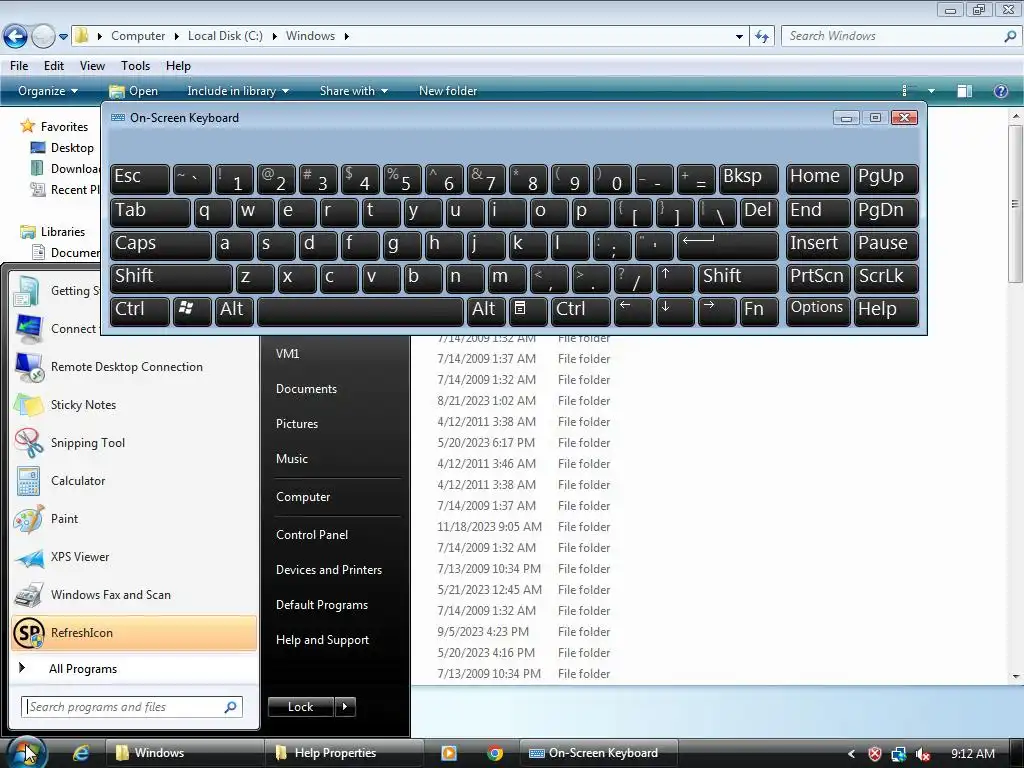The image size is (1024, 768).
Task: Click the network tray icon
Action: point(899,754)
